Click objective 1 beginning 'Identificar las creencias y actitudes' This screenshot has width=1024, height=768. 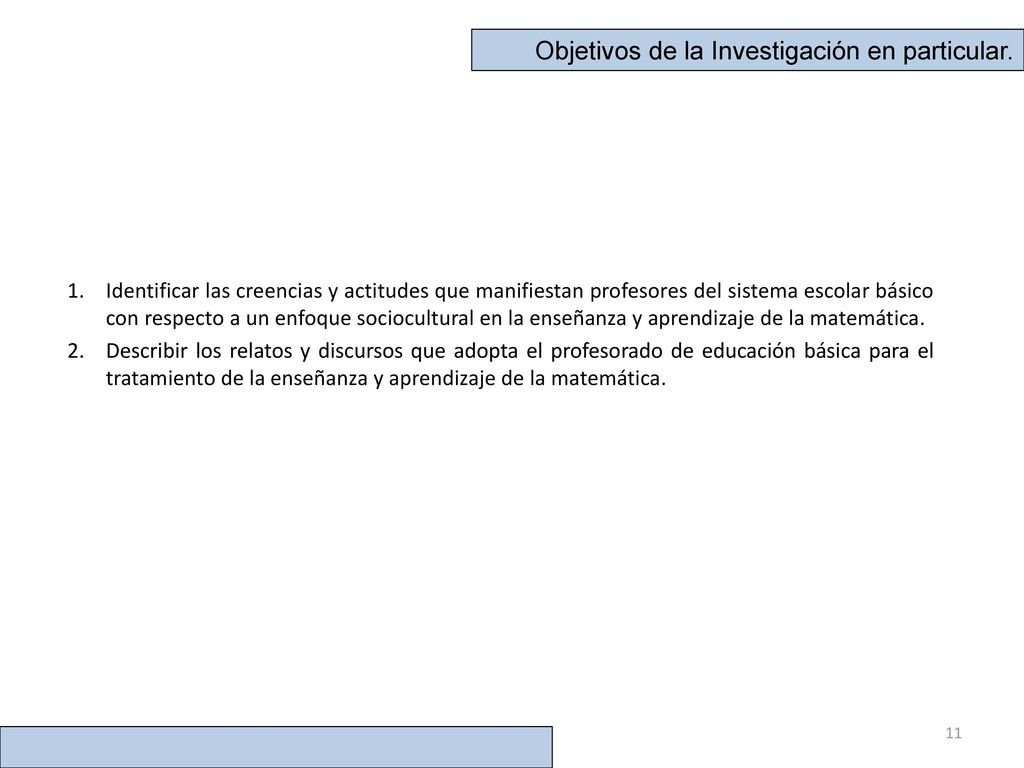point(519,304)
